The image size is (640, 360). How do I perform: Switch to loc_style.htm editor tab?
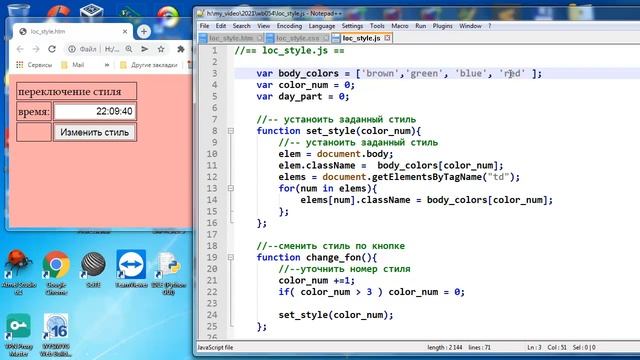231,38
